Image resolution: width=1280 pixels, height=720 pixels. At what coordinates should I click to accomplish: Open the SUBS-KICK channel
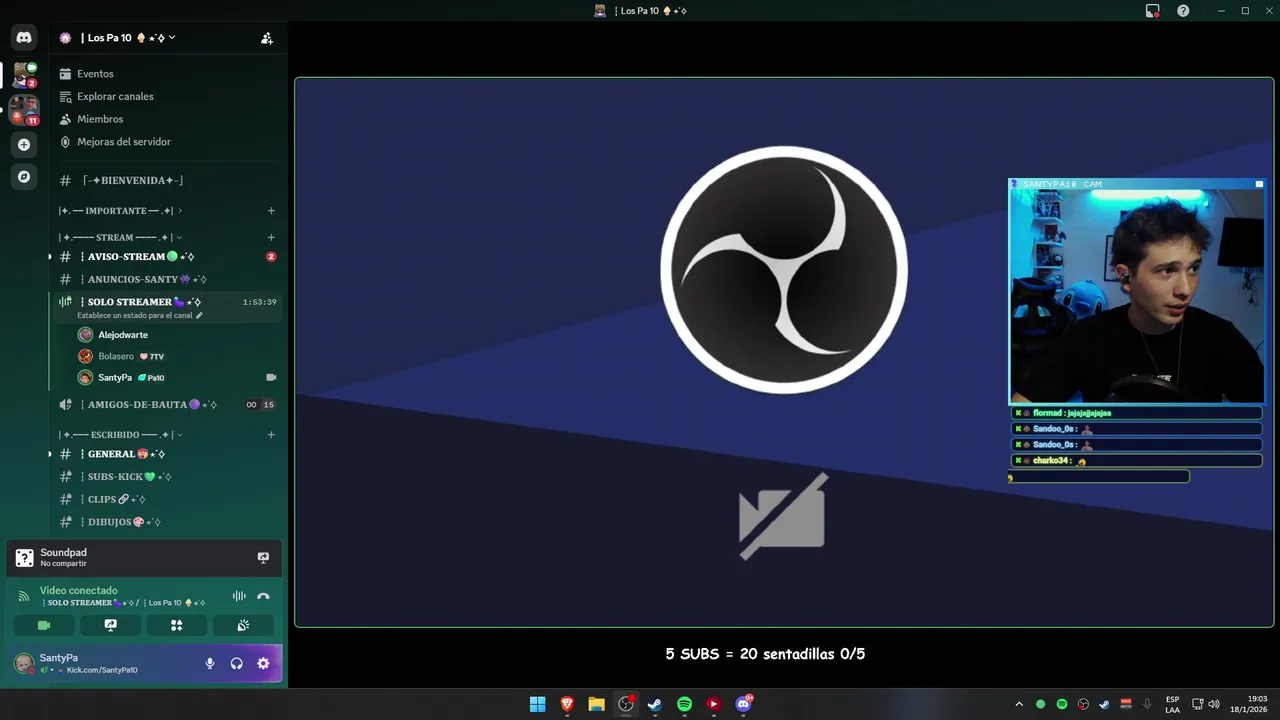click(129, 477)
